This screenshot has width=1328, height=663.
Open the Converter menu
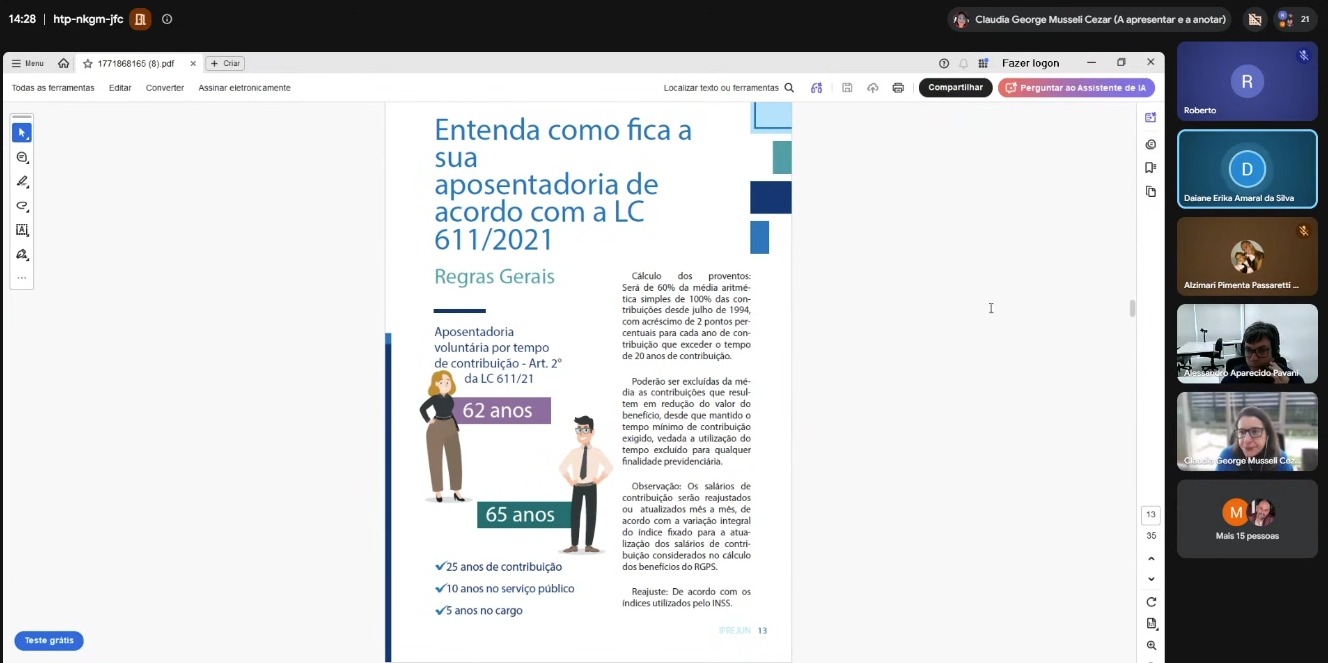[165, 88]
